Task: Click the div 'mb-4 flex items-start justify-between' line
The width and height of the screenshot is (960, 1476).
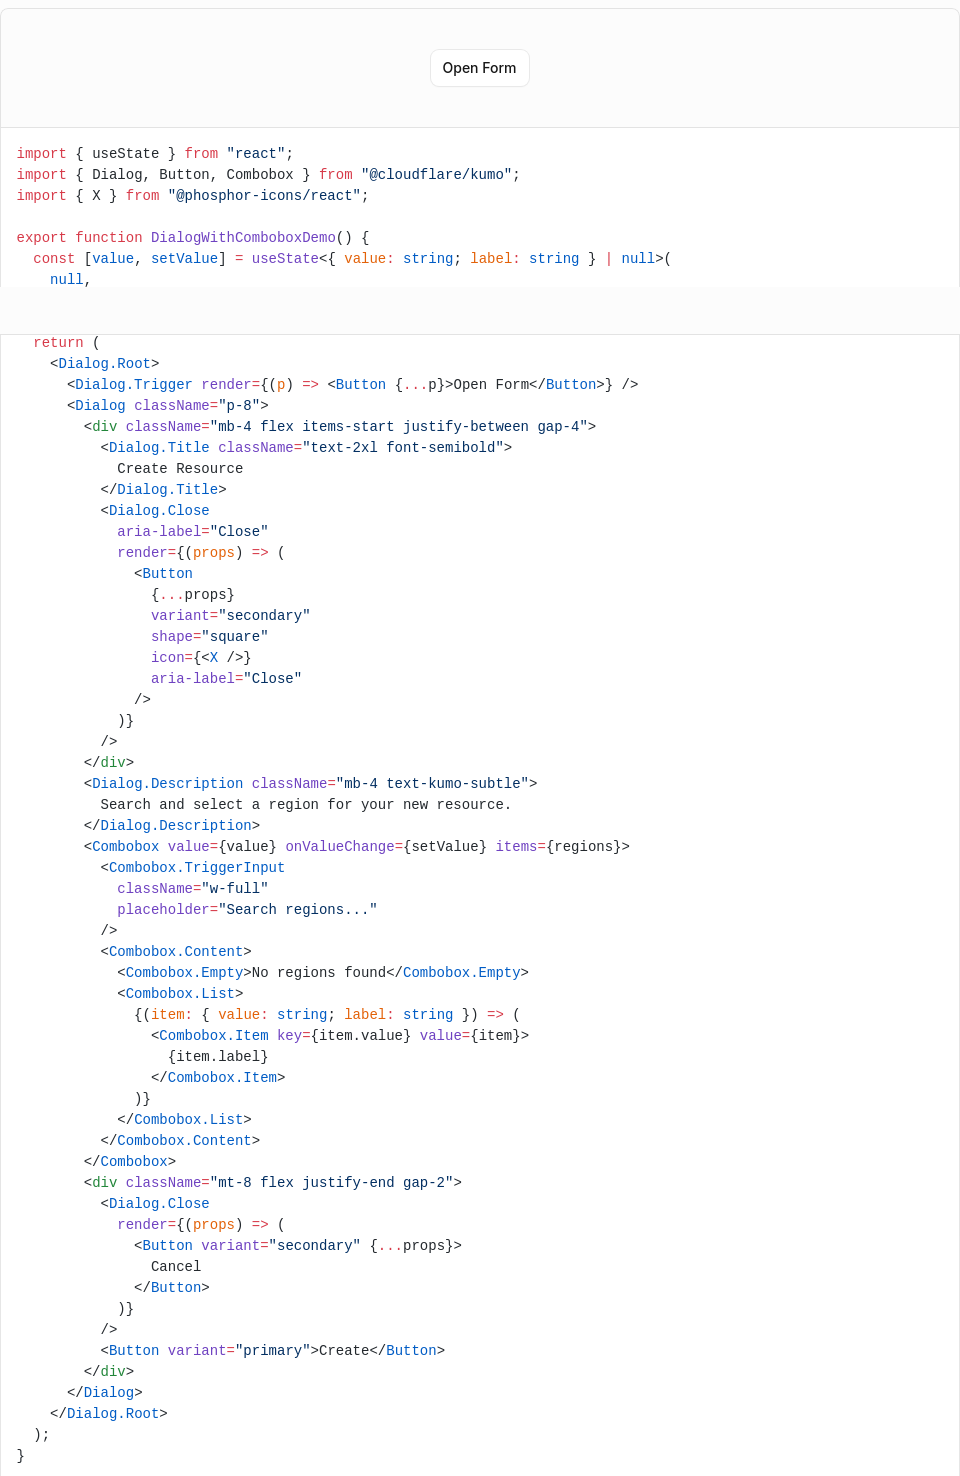Action: click(340, 426)
